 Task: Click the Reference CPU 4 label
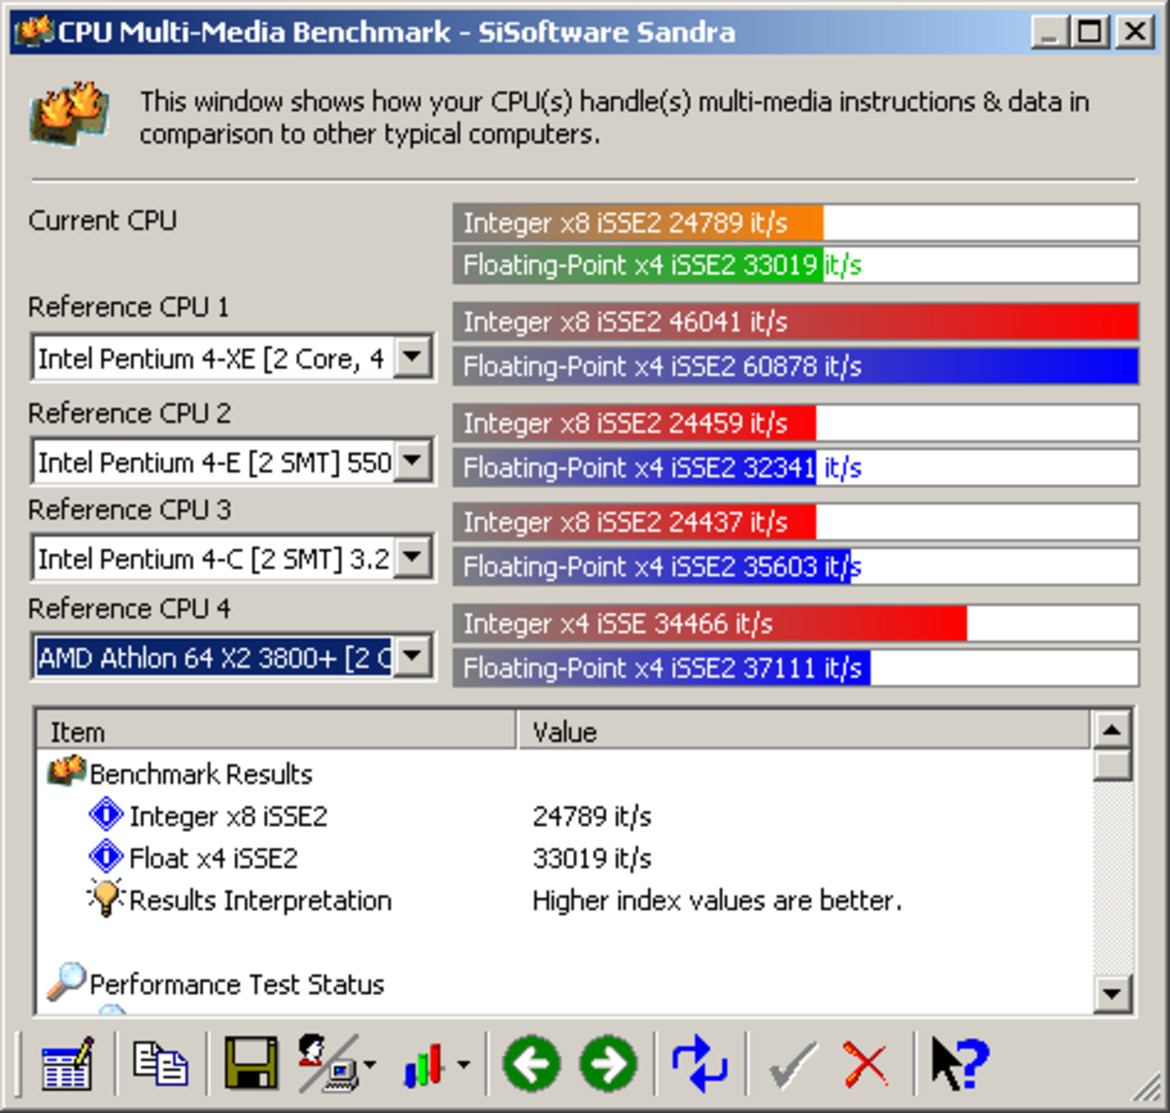129,609
